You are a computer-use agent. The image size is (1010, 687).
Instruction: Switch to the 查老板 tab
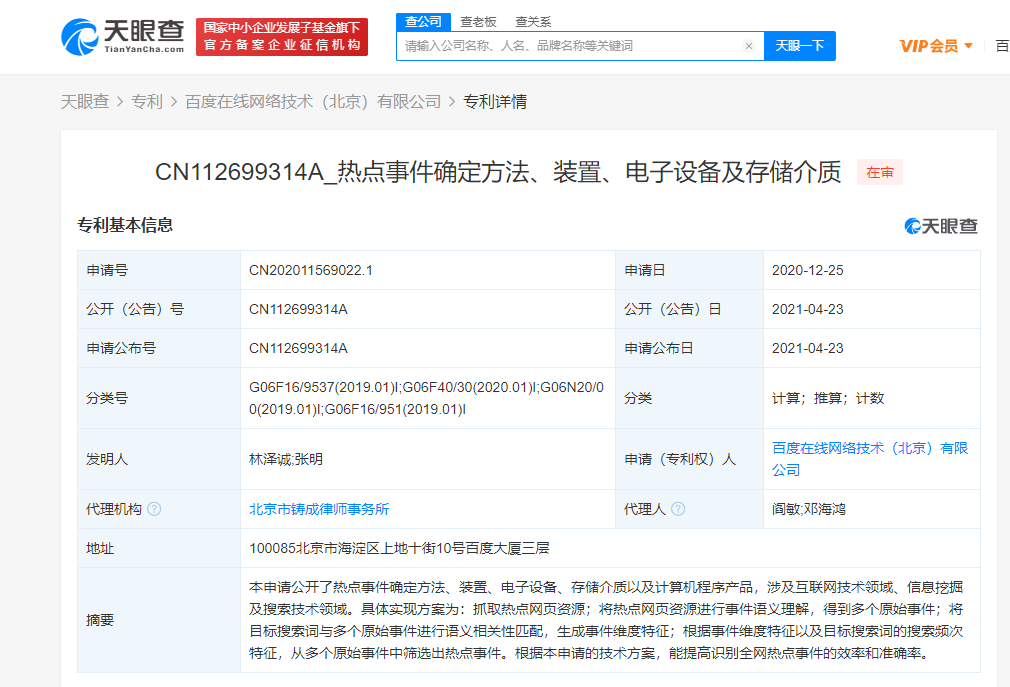pyautogui.click(x=478, y=22)
